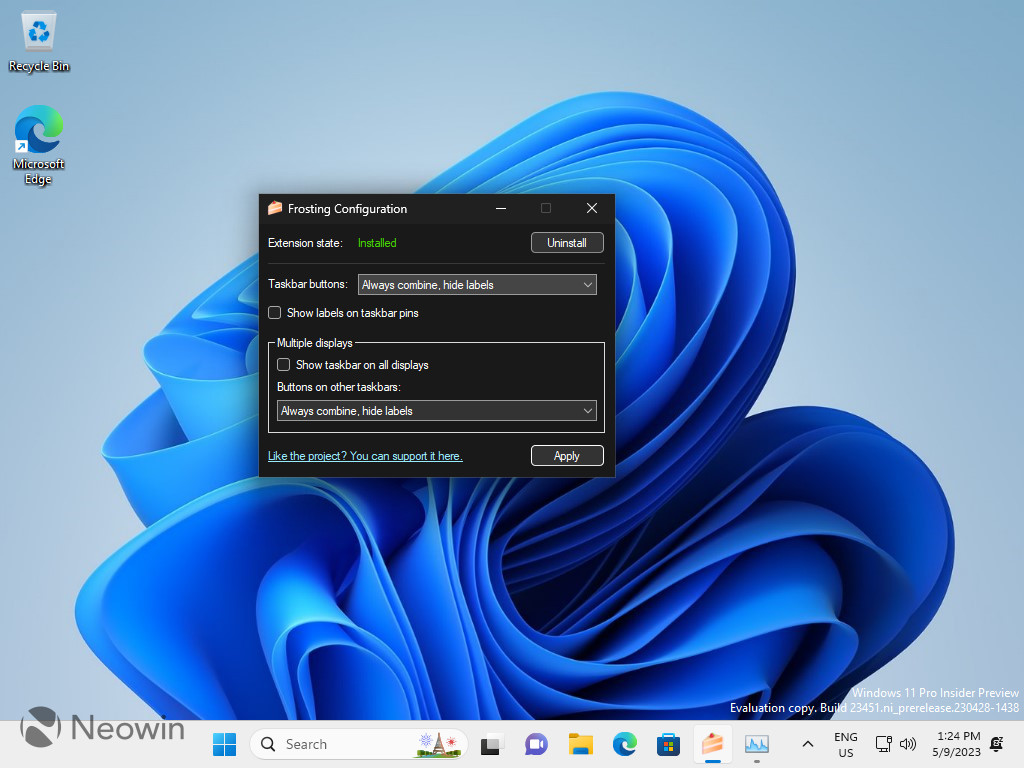Open the Taskbar buttons dropdown
Image resolution: width=1024 pixels, height=768 pixels.
477,284
